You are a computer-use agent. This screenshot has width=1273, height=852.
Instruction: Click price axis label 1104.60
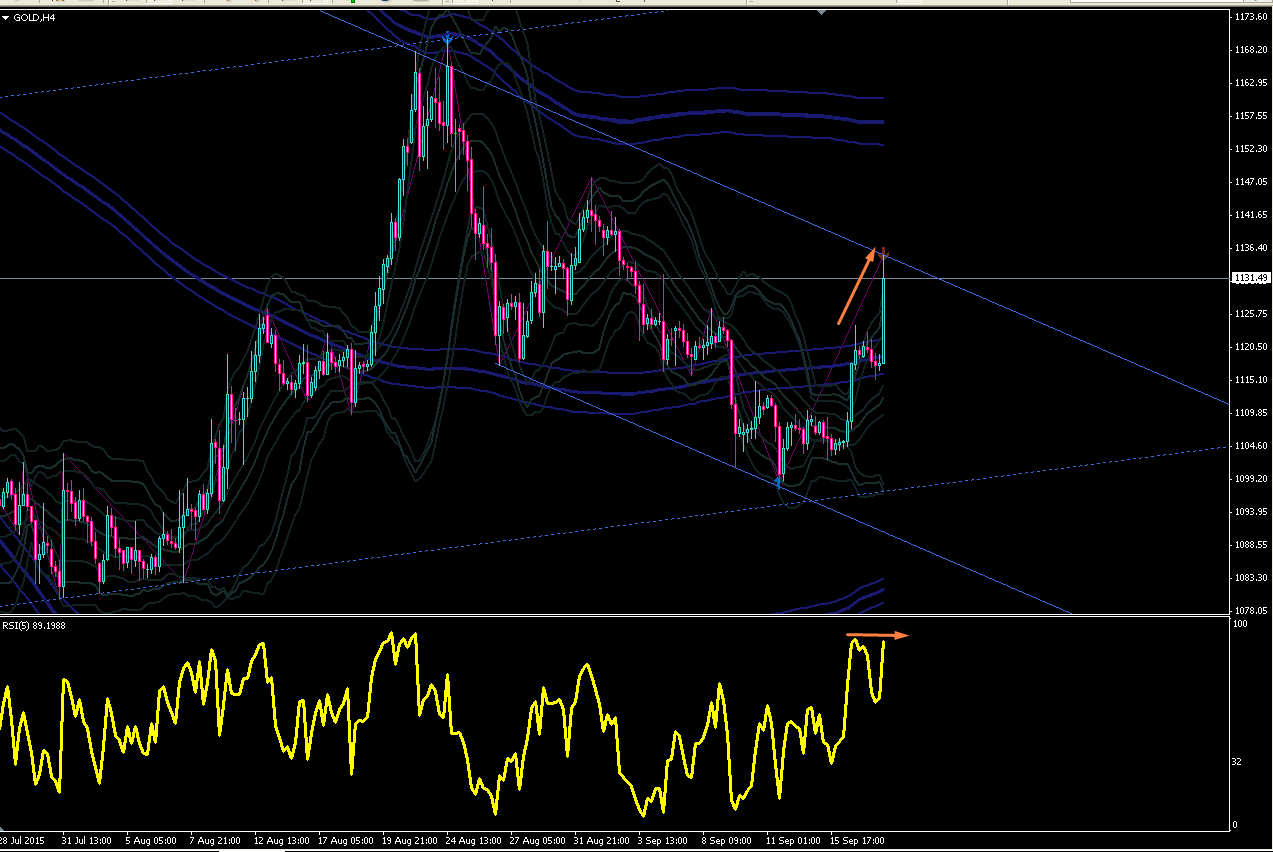pos(1251,446)
